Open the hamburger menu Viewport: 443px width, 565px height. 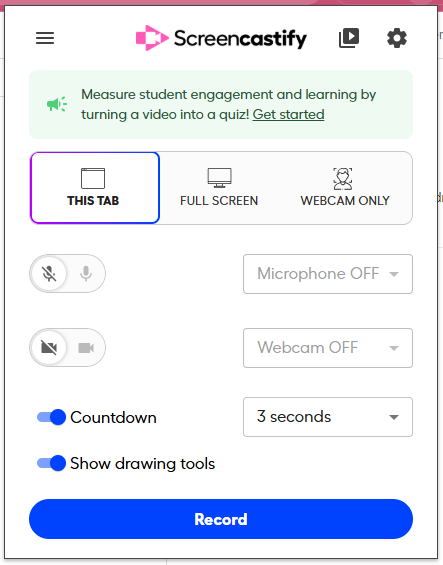pyautogui.click(x=45, y=38)
